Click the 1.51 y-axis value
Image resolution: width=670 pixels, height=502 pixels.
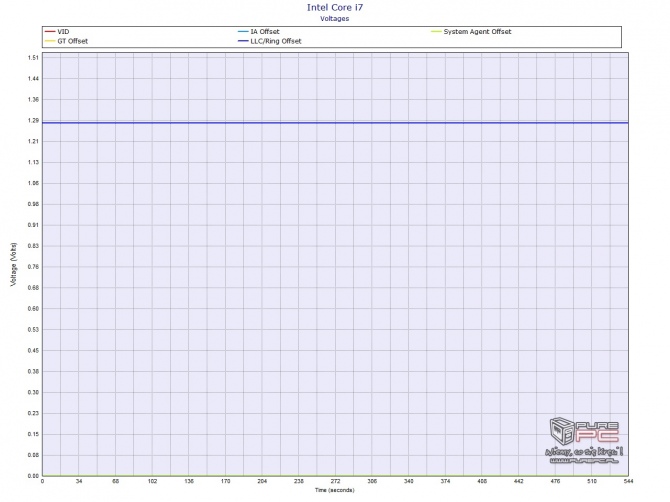click(x=33, y=58)
